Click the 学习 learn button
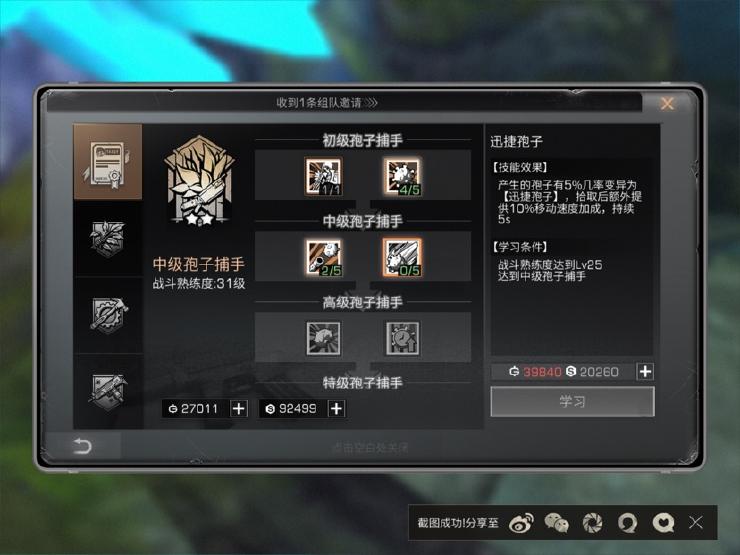This screenshot has height=555, width=740. click(x=572, y=402)
